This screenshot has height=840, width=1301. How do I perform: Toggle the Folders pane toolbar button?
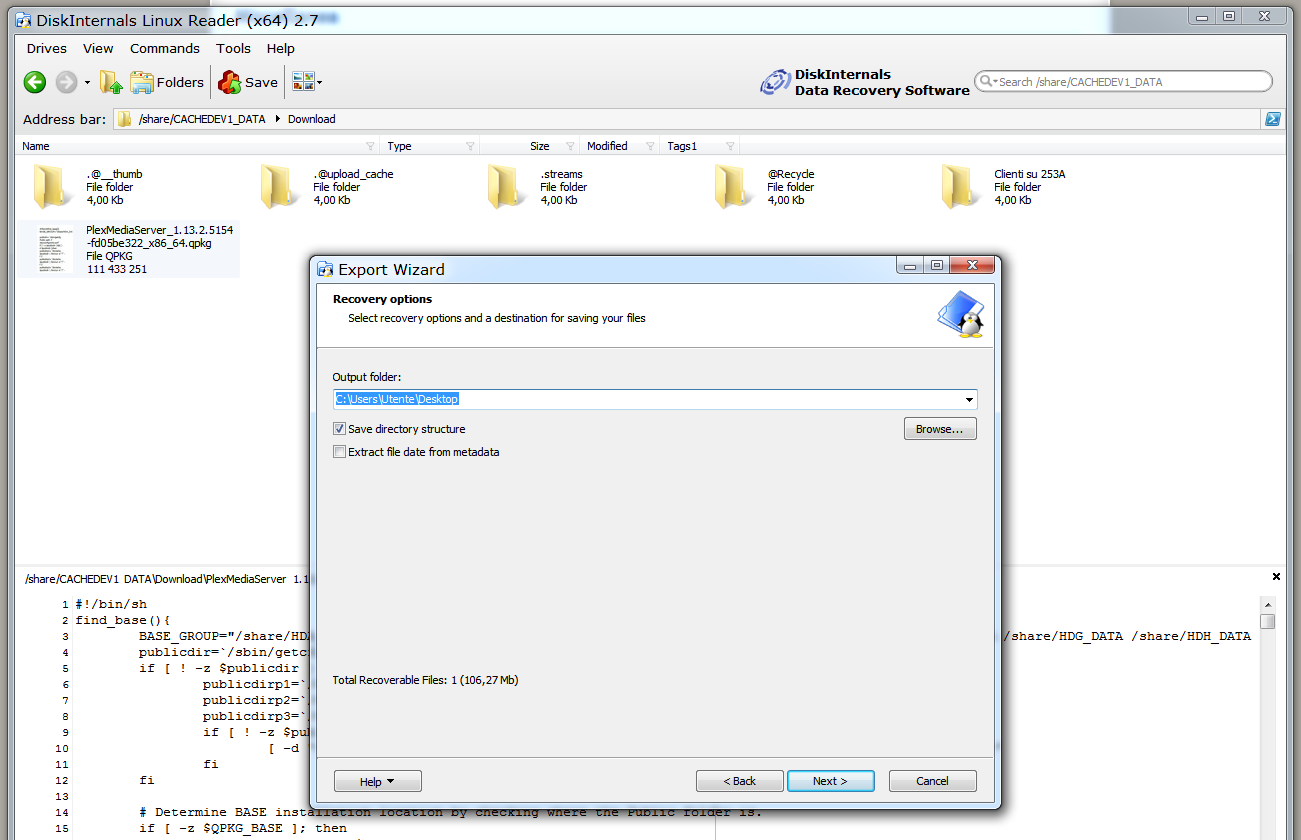167,82
